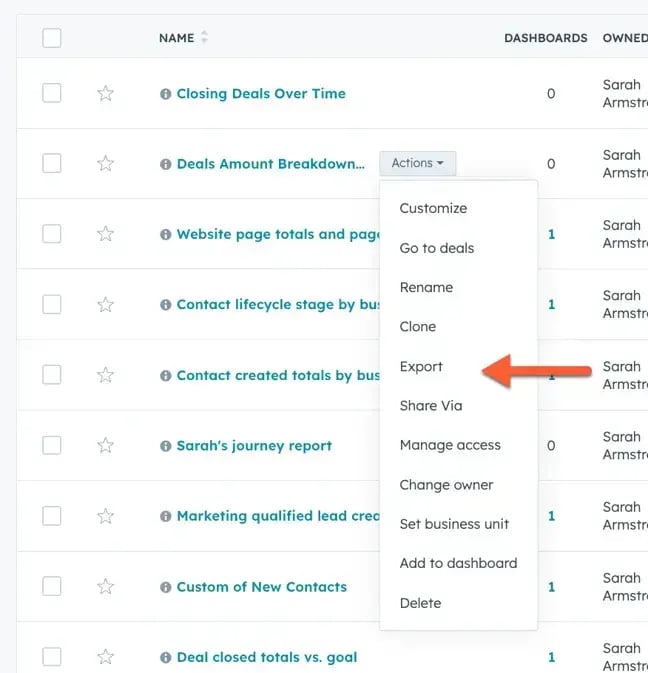
Task: Select Add to dashboard menu item
Action: [x=458, y=563]
